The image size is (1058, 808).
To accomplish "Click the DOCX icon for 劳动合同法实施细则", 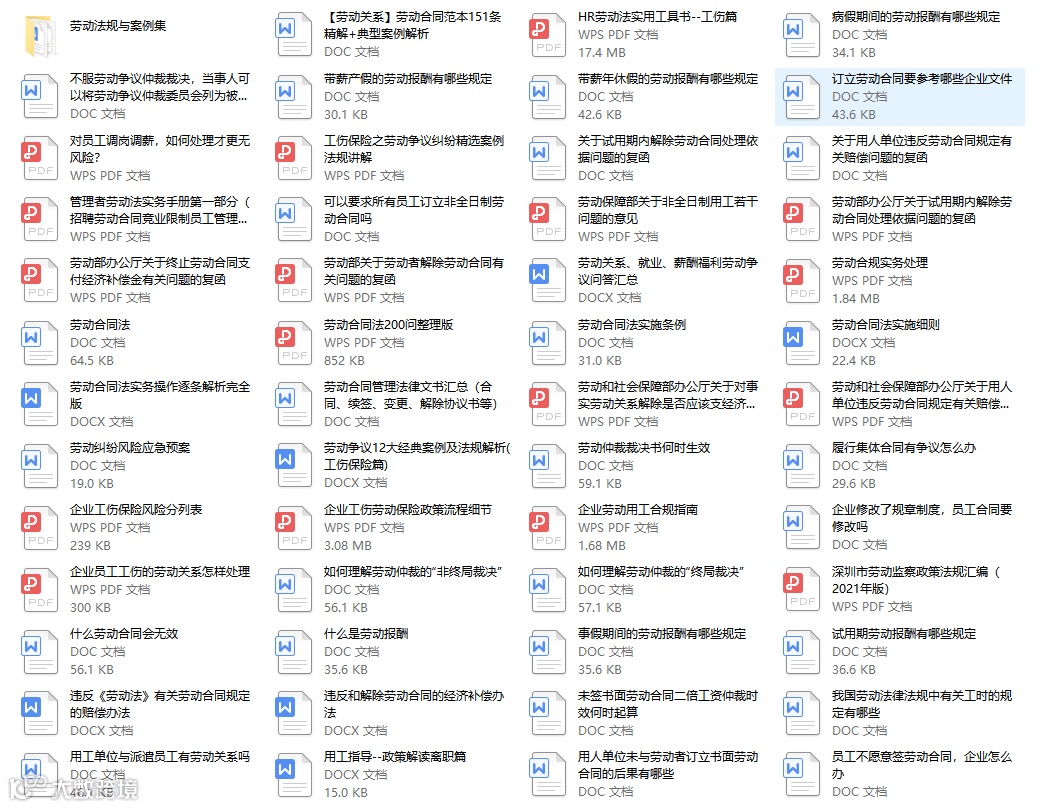I will click(x=802, y=343).
